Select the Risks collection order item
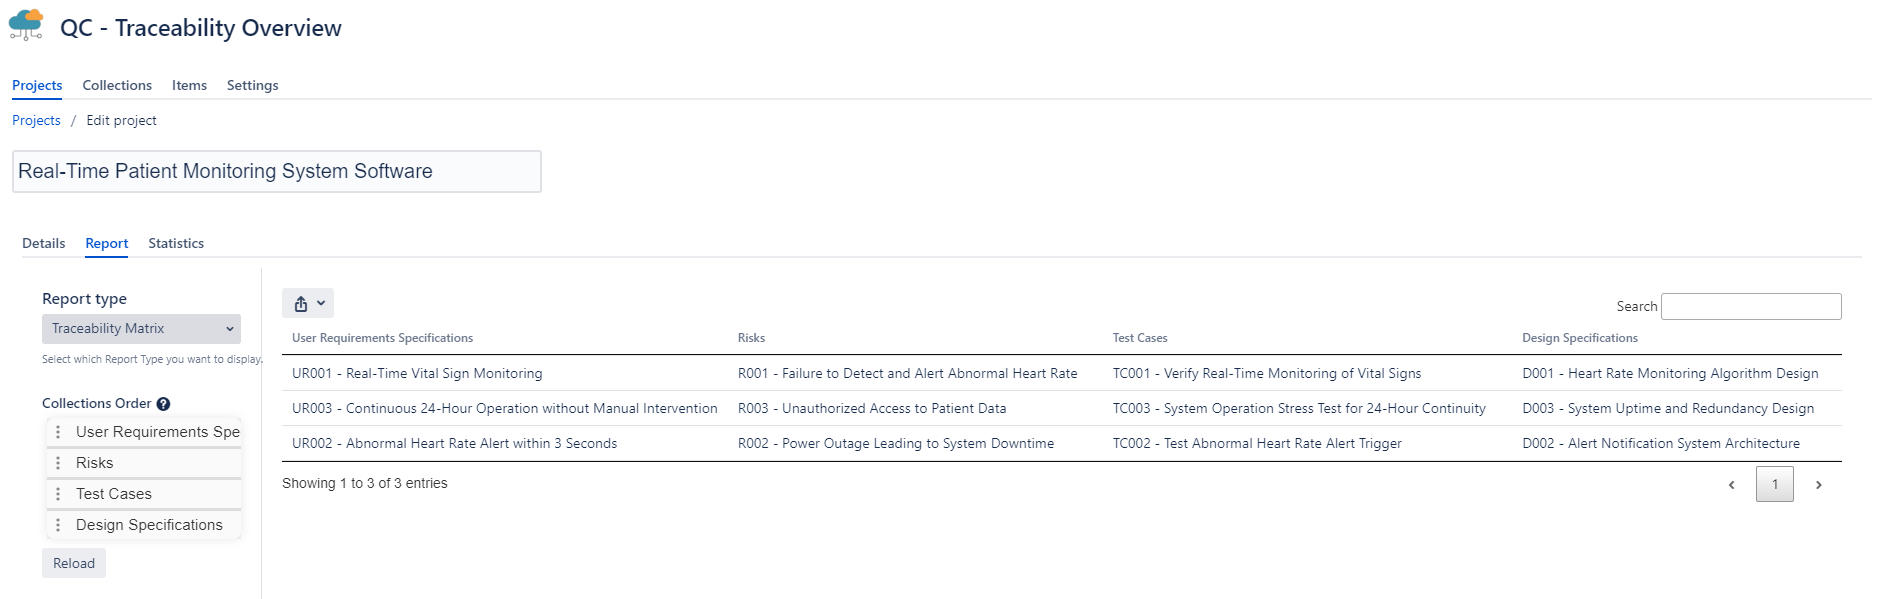The image size is (1884, 599). 144,463
